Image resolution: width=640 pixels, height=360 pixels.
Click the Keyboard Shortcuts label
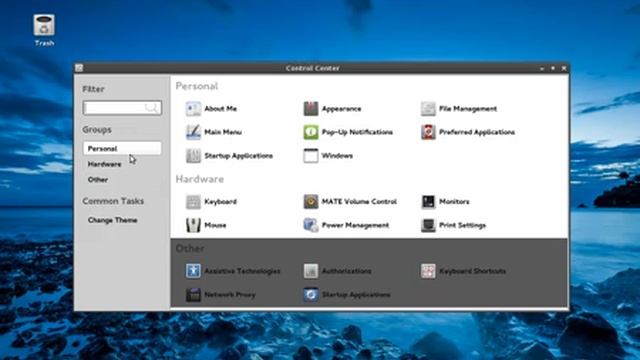pos(472,271)
